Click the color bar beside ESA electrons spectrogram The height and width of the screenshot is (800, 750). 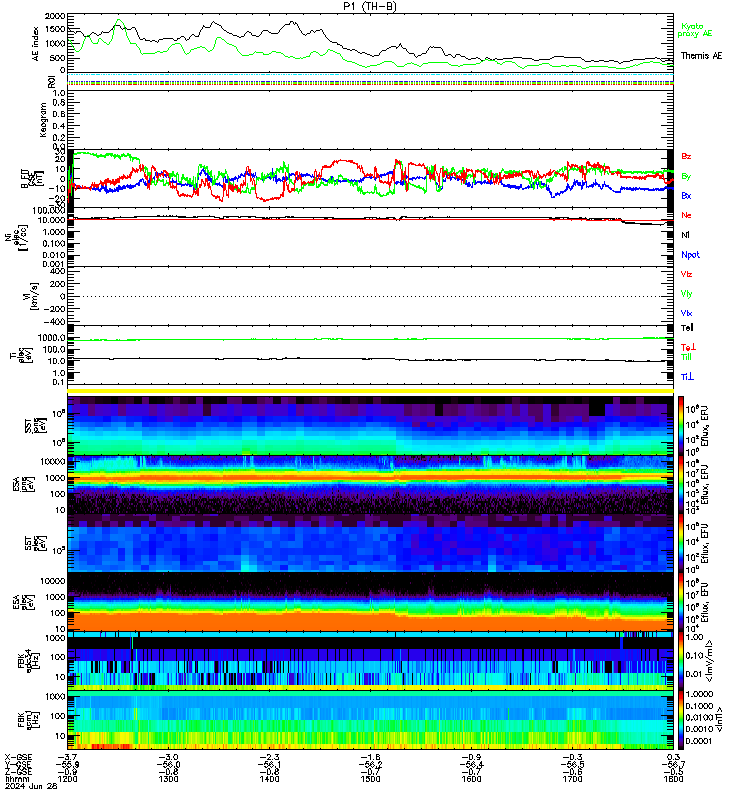point(681,602)
